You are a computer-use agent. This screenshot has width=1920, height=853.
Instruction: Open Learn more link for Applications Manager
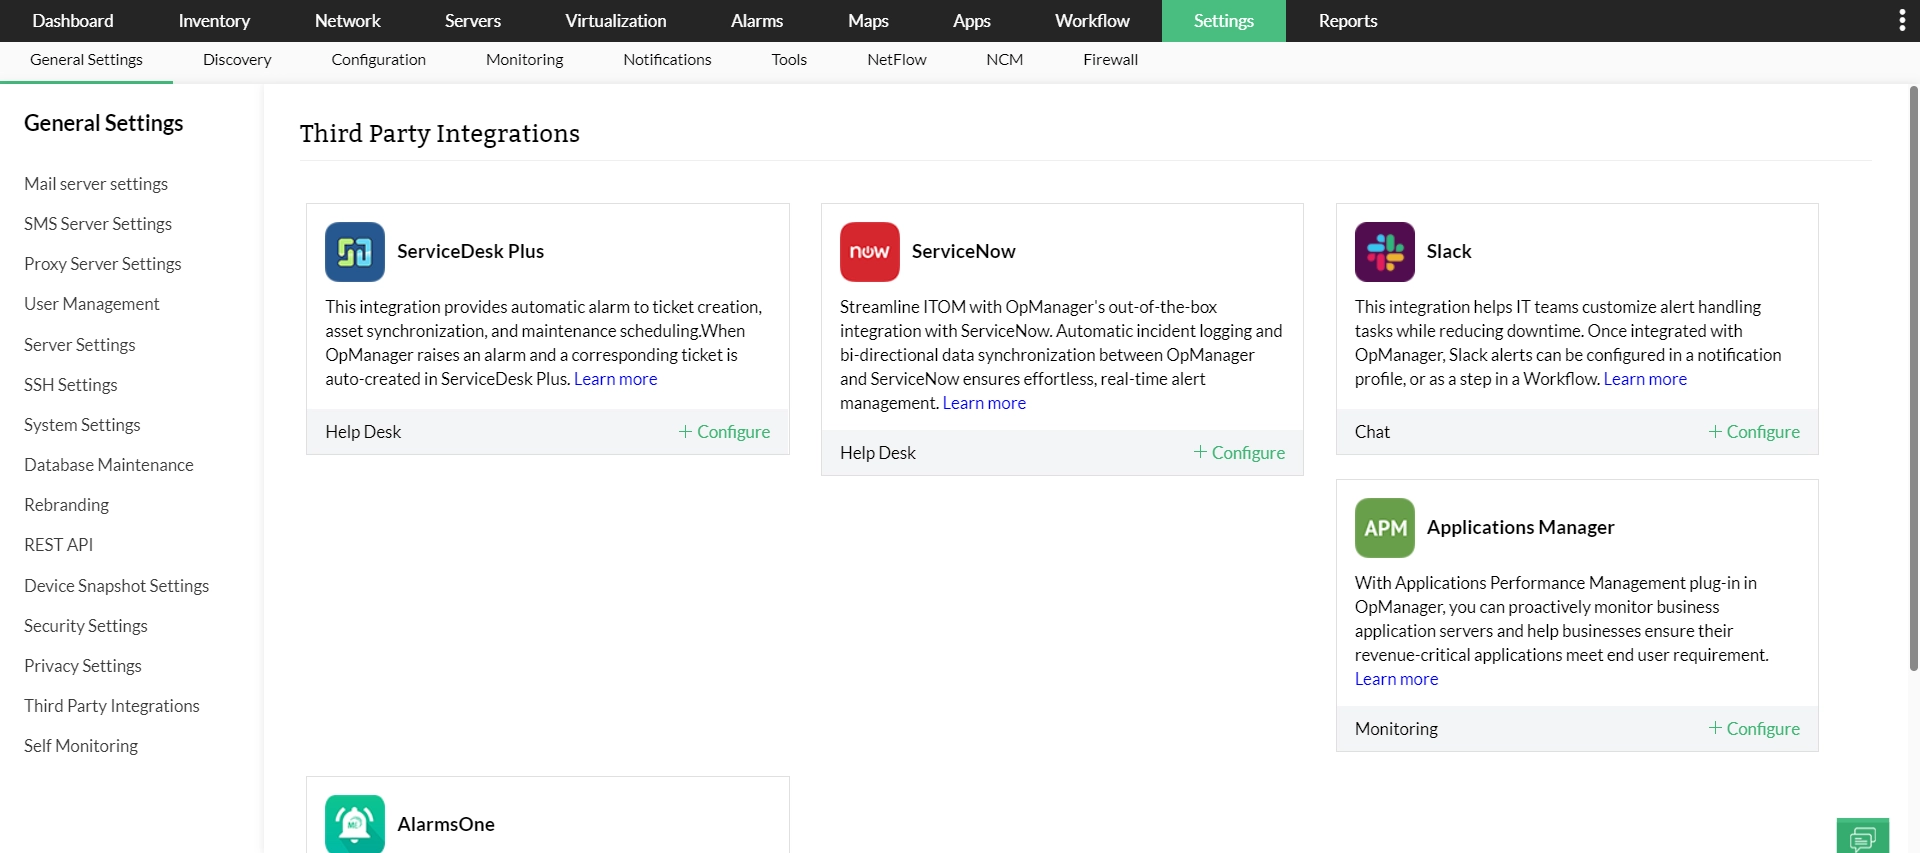click(x=1396, y=679)
